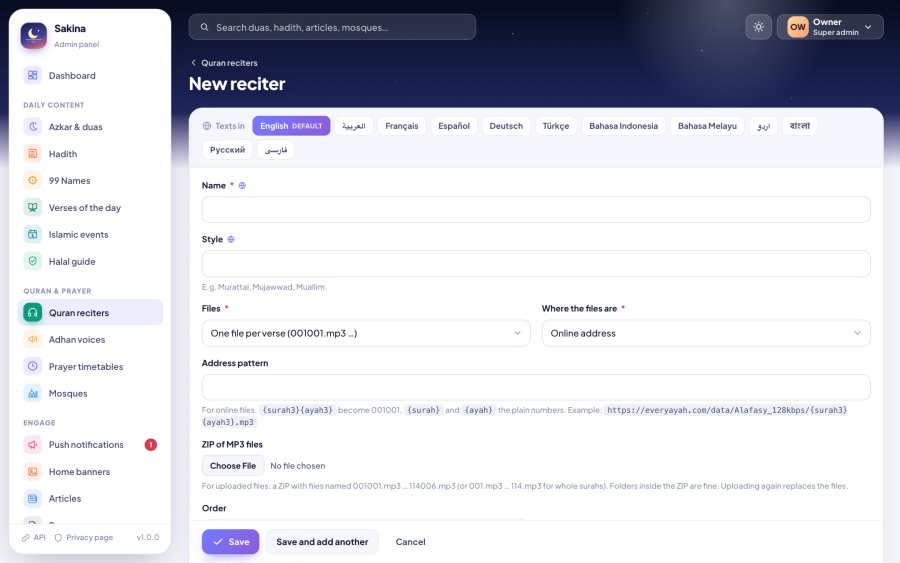Click the Halal guide shield icon
900x563 pixels.
(33, 261)
